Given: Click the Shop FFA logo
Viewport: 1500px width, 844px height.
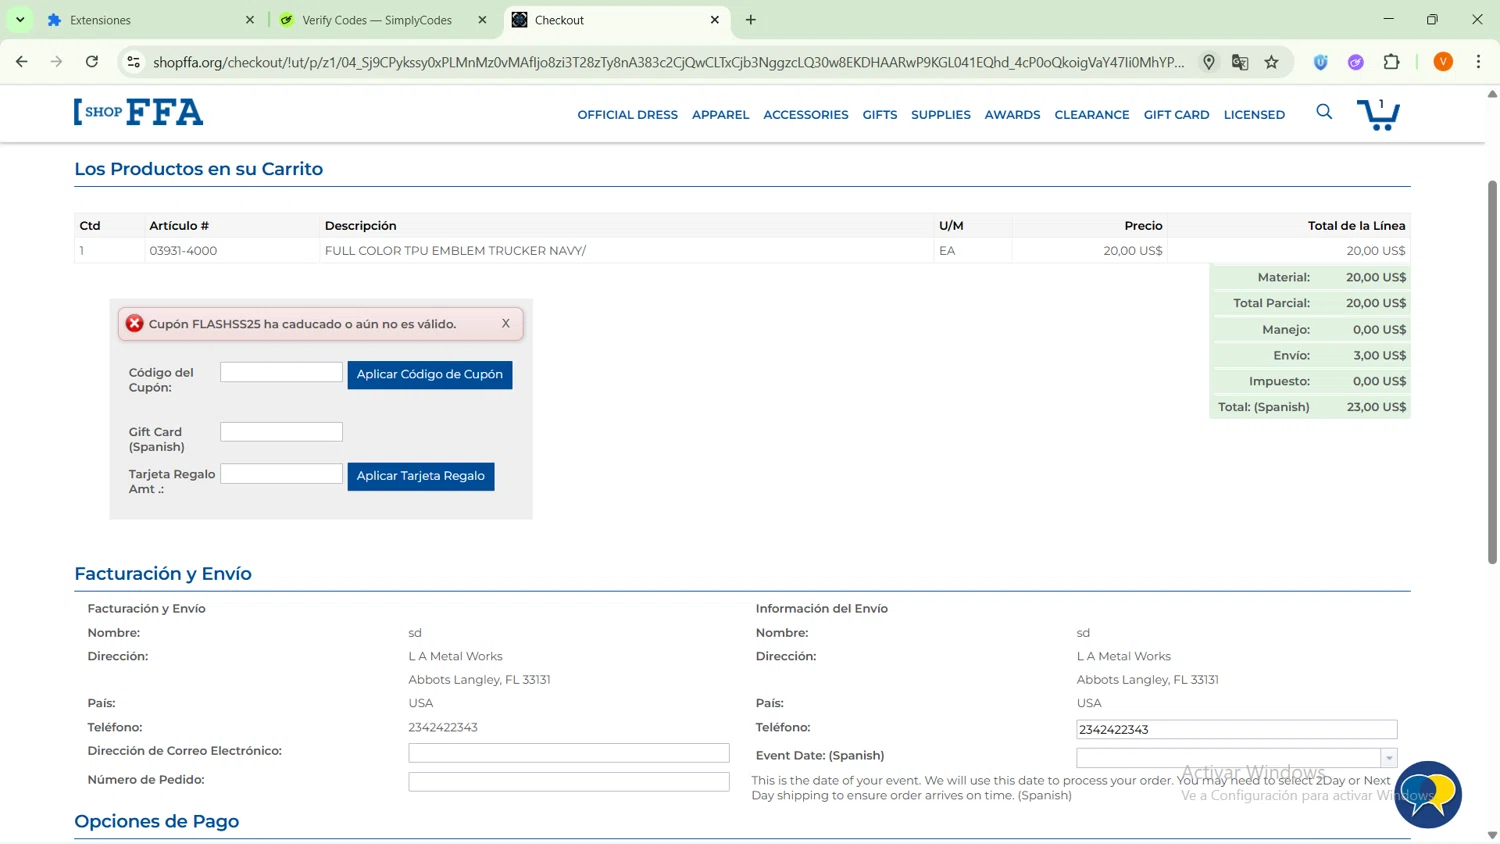Looking at the screenshot, I should point(138,112).
